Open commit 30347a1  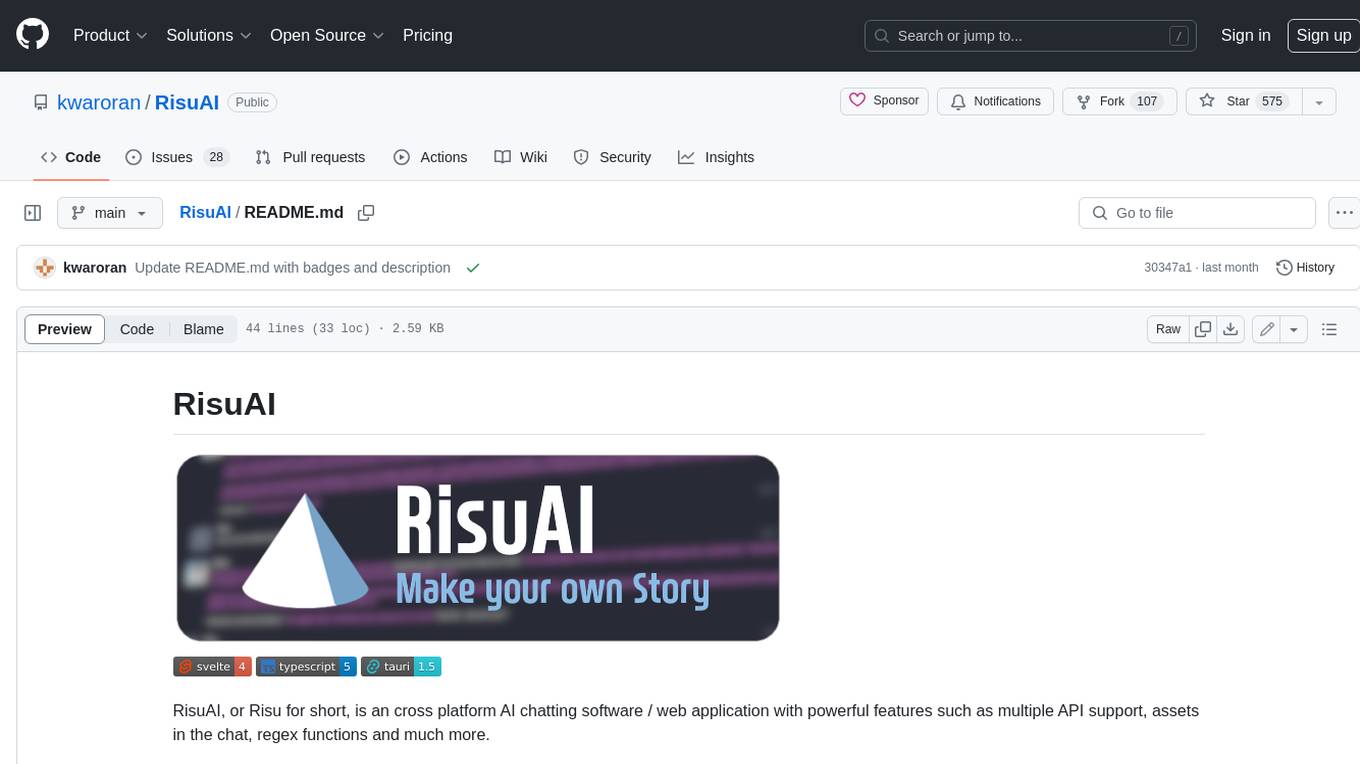coord(1168,268)
